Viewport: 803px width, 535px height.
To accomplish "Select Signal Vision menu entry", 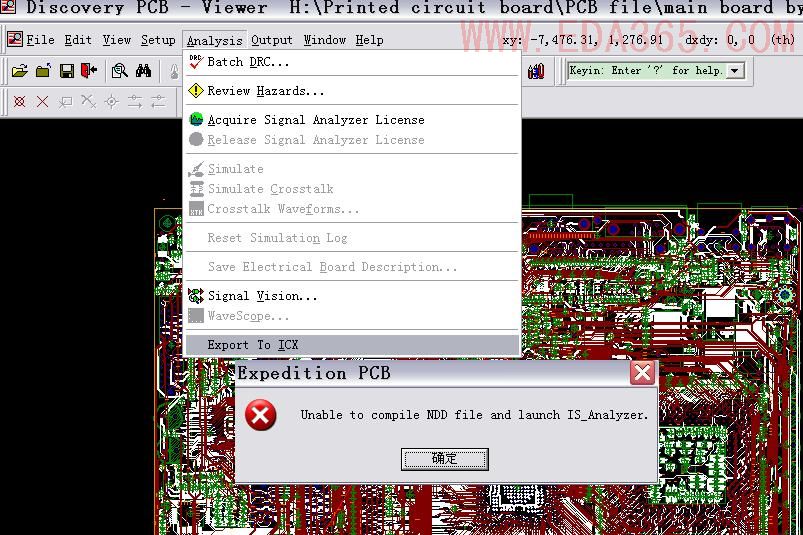I will pos(352,296).
